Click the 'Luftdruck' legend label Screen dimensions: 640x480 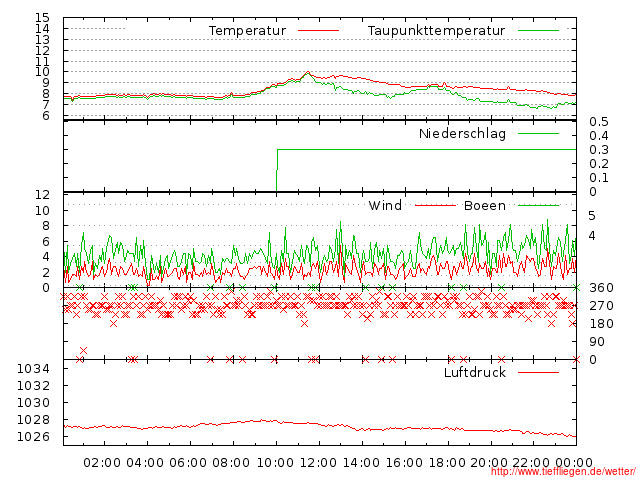(475, 372)
